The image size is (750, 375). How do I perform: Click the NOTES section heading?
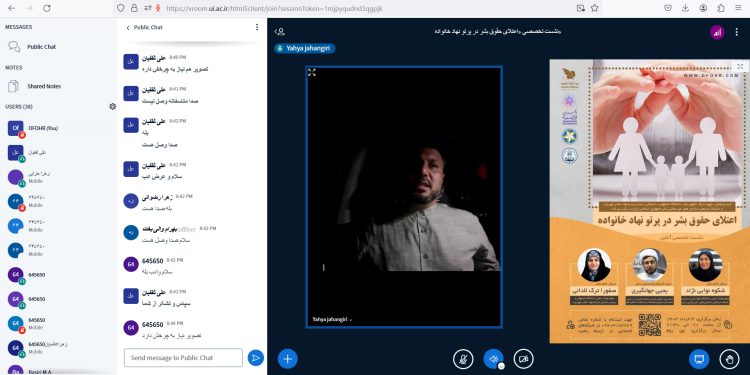click(x=14, y=68)
